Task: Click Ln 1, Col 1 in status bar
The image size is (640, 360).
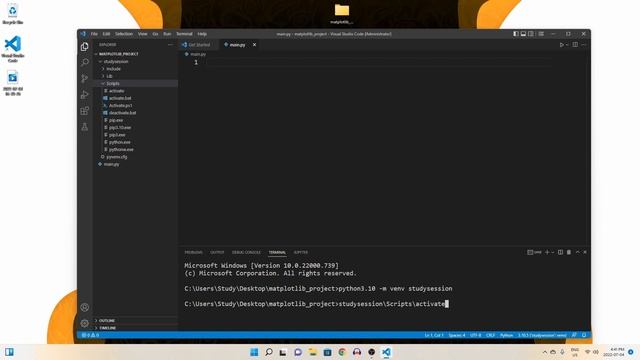Action: coord(434,335)
